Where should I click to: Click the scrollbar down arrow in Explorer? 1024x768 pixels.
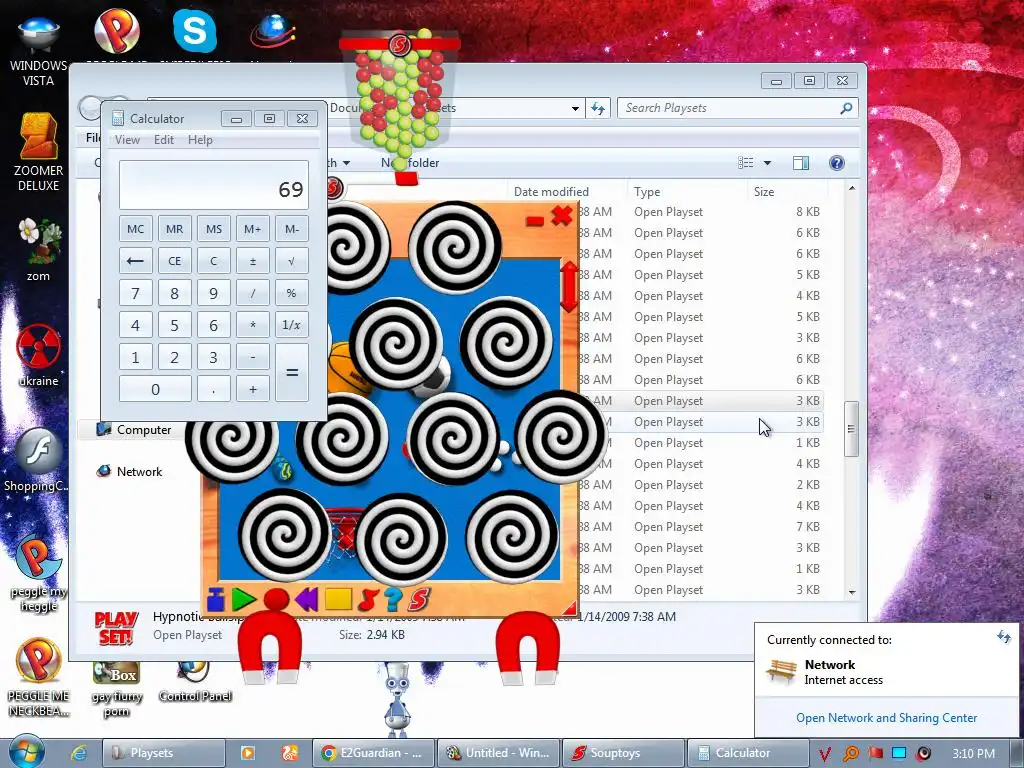(851, 592)
